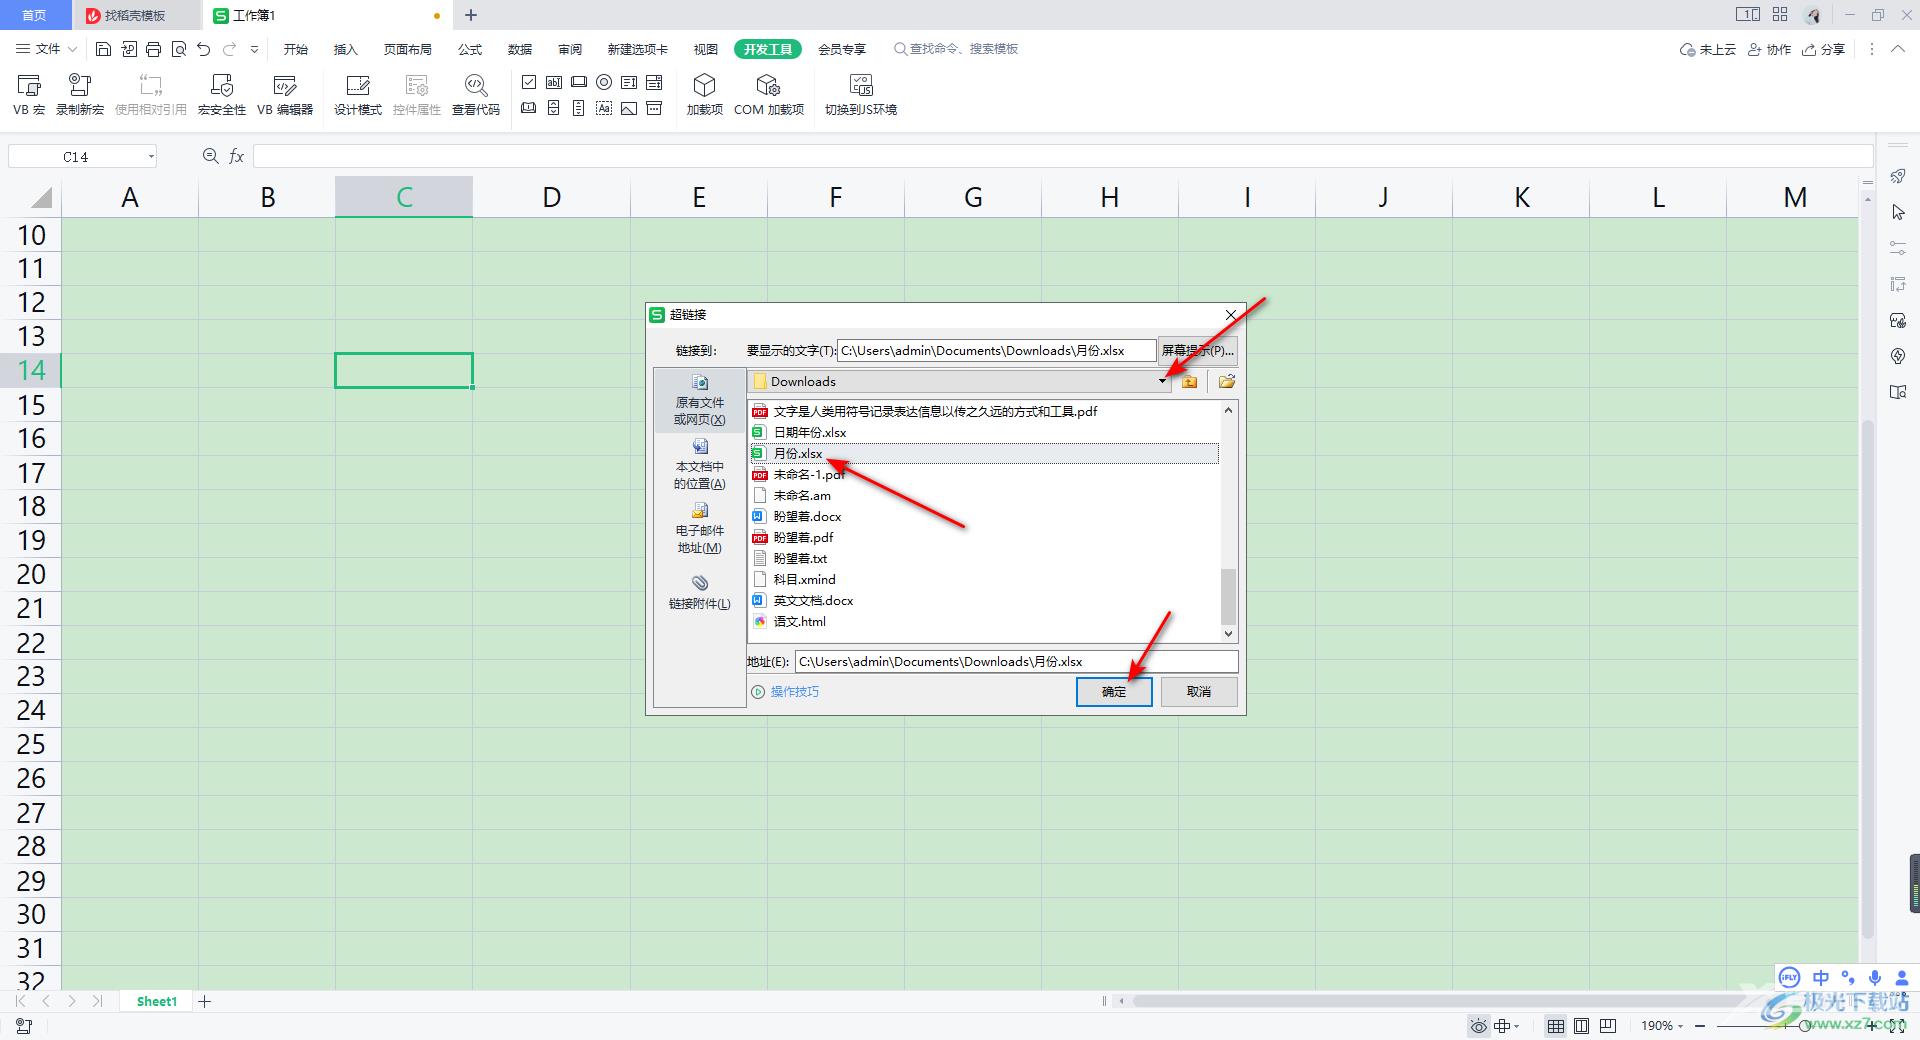Switch to page layout view
Image resolution: width=1920 pixels, height=1040 pixels.
1581,1026
